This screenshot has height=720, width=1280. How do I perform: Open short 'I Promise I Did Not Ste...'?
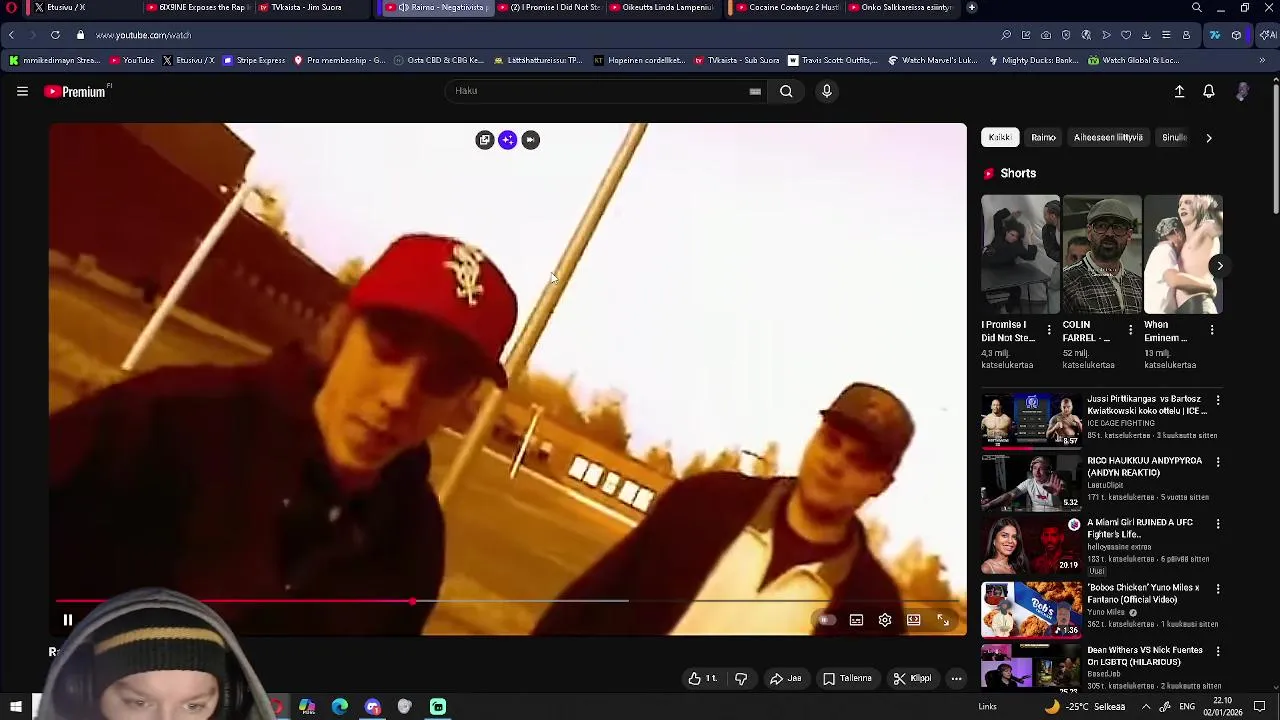click(1020, 254)
